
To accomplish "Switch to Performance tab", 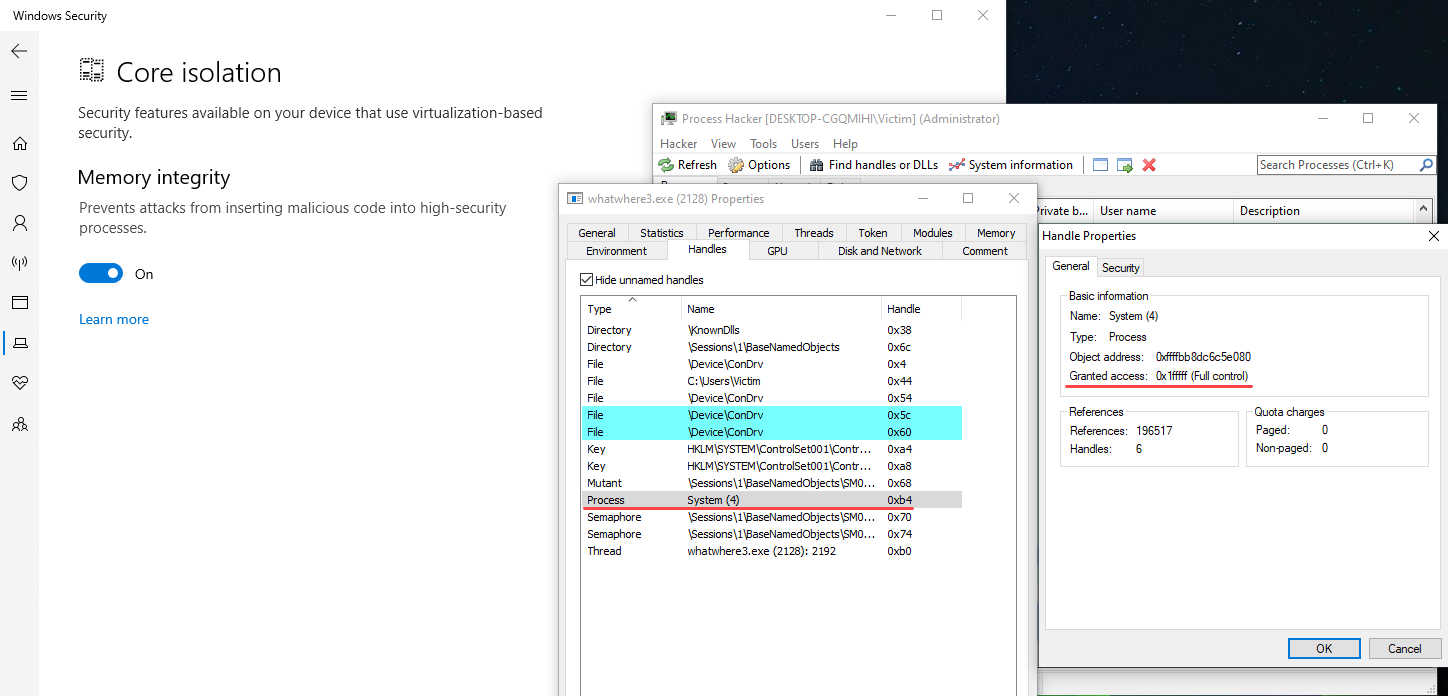I will (x=739, y=233).
